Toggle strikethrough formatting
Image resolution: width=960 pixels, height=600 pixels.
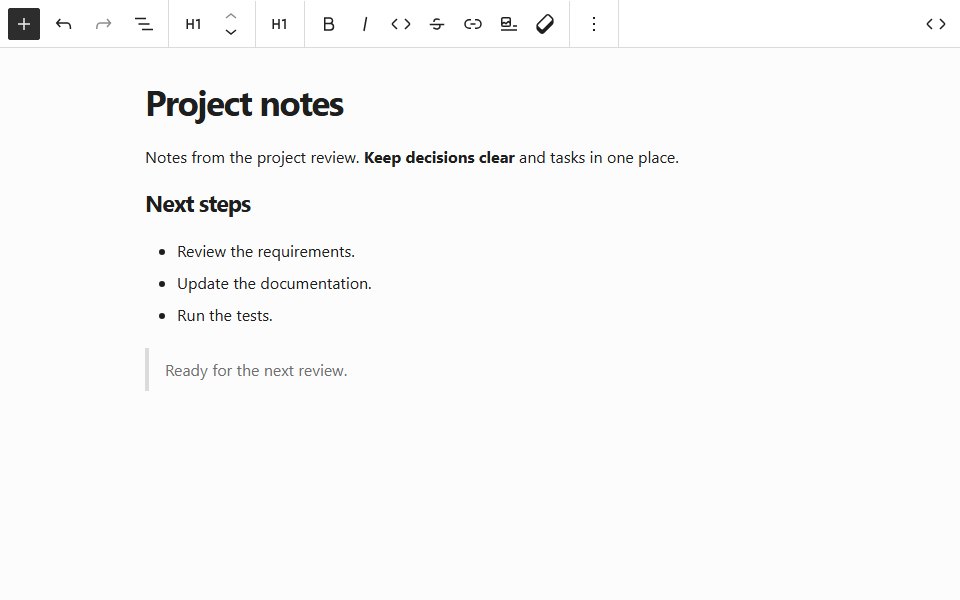(x=437, y=24)
